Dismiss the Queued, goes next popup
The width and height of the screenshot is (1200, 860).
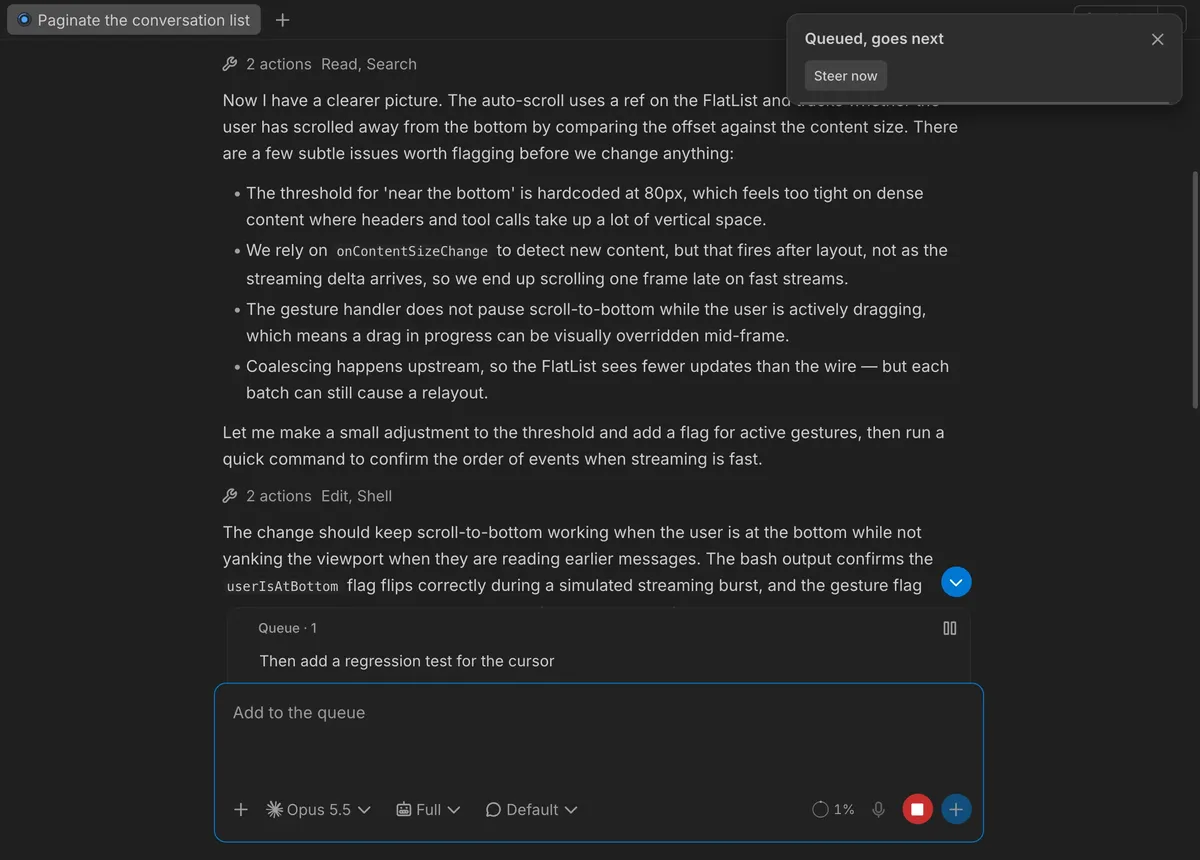(1157, 39)
